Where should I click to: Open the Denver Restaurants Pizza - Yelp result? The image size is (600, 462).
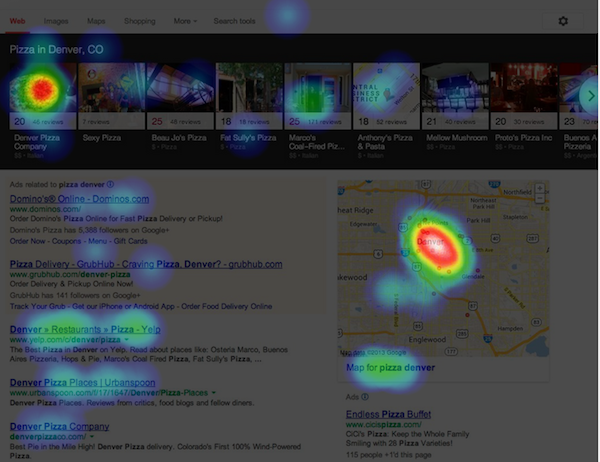point(85,329)
